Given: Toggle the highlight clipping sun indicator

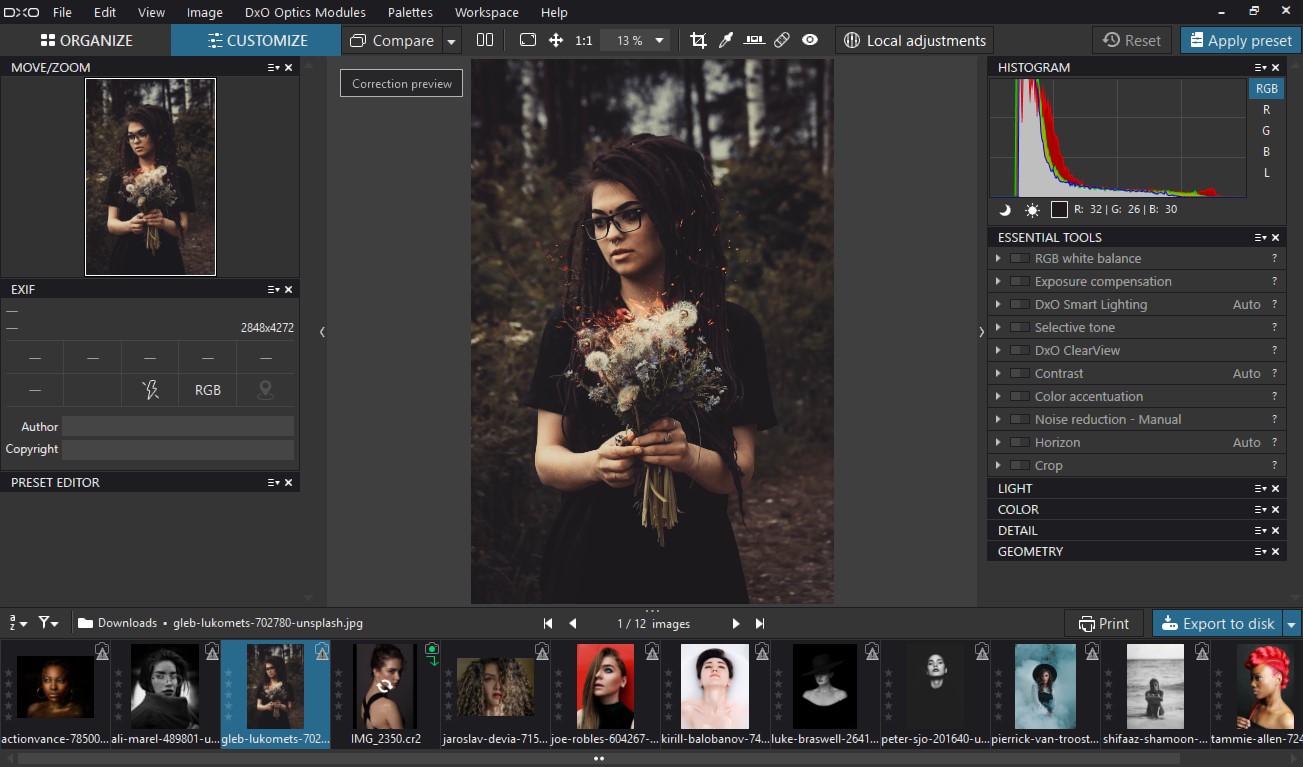Looking at the screenshot, I should click(x=1031, y=210).
